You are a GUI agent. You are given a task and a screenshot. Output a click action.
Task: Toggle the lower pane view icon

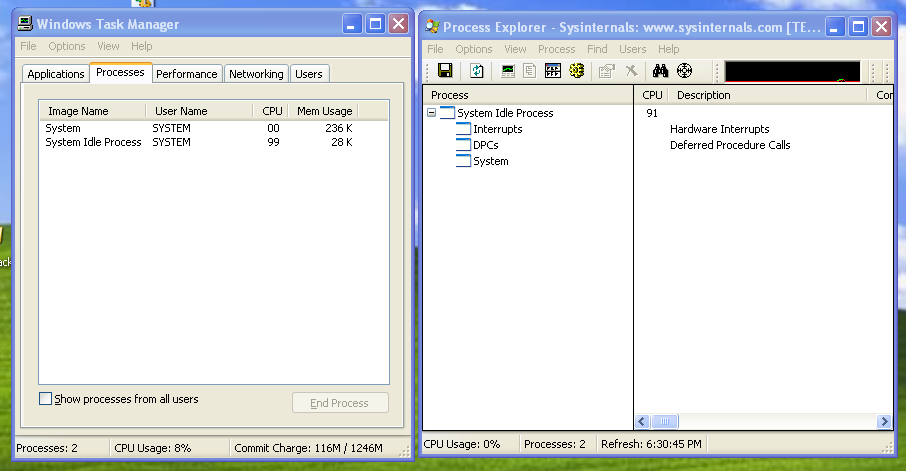pos(553,71)
